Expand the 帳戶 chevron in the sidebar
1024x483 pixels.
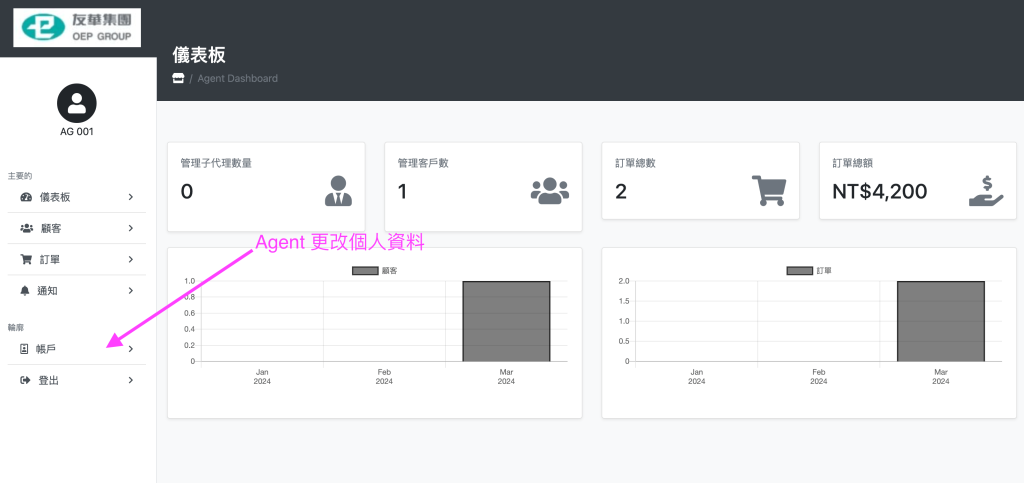tap(131, 349)
